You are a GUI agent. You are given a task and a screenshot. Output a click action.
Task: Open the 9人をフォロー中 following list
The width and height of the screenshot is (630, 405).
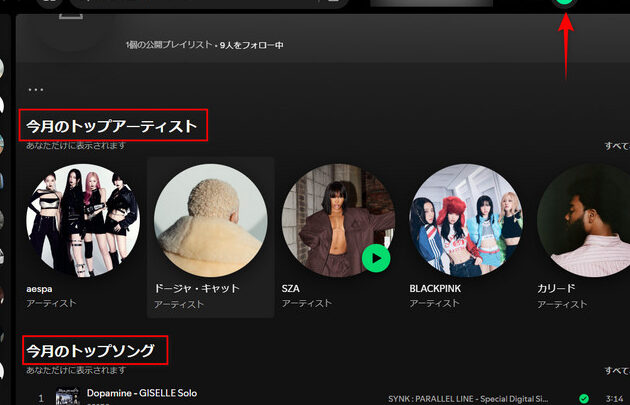point(252,45)
